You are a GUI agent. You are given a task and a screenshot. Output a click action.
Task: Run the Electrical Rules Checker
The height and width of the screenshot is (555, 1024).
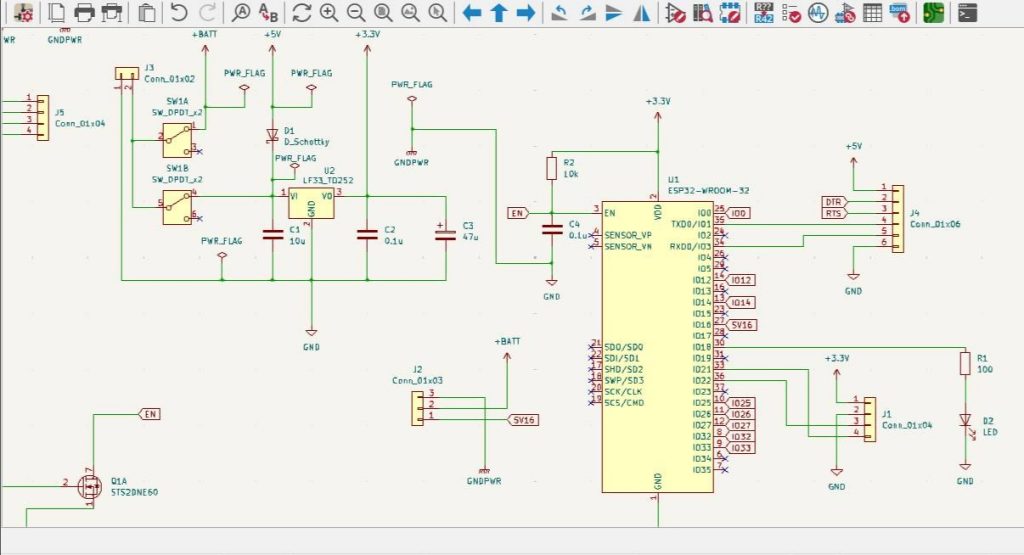point(791,13)
